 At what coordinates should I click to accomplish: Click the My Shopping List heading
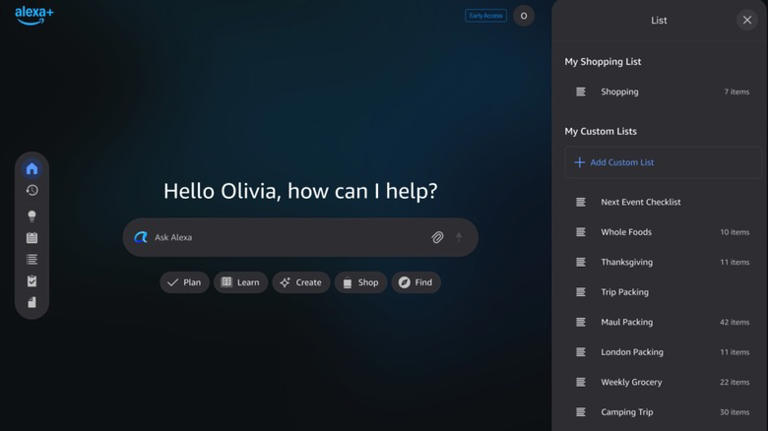[x=602, y=62]
